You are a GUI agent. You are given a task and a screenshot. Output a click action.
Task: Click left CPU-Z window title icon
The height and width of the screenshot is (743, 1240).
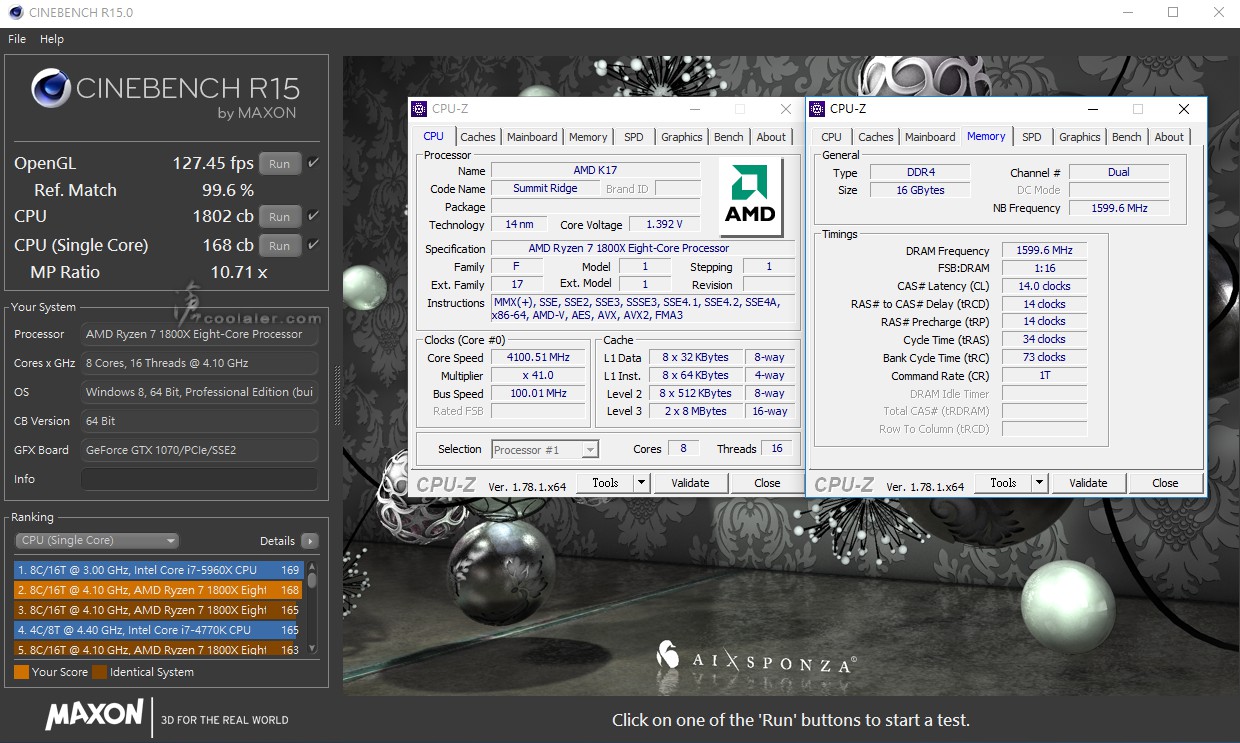[x=420, y=109]
